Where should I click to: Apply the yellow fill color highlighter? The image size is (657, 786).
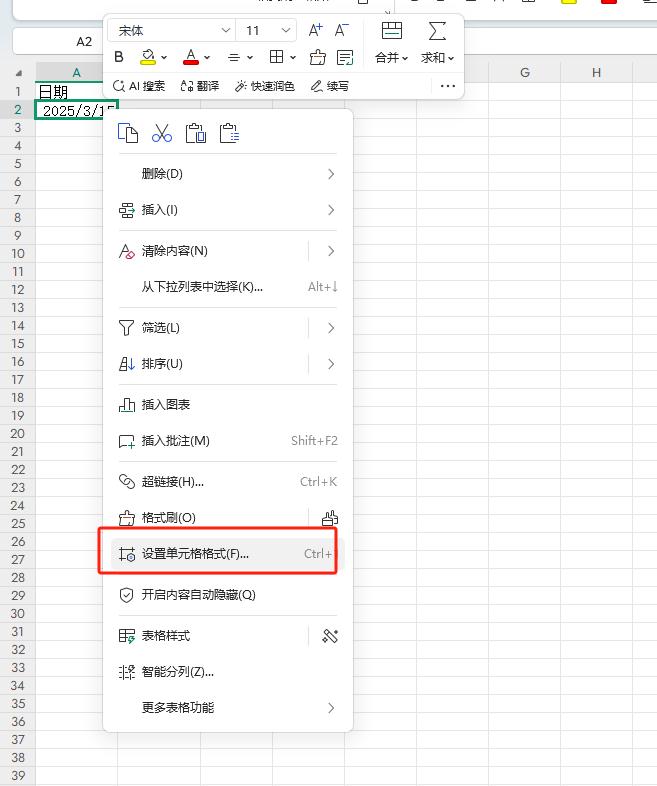(147, 57)
